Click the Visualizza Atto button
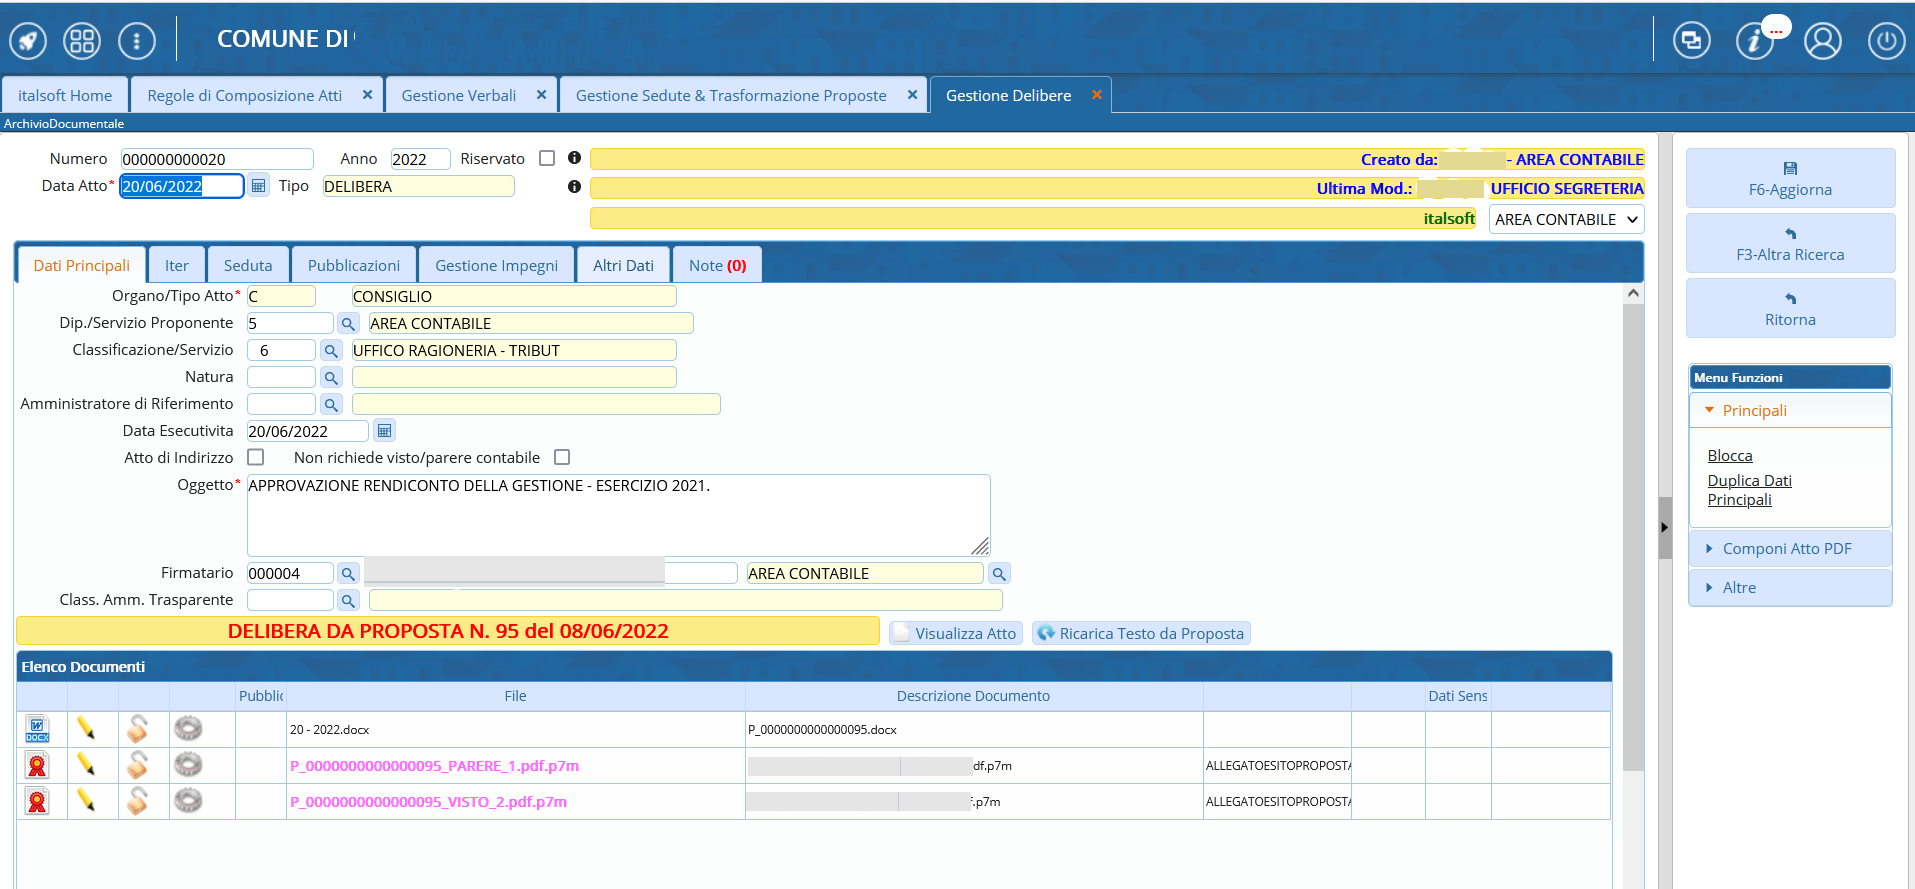Image resolution: width=1915 pixels, height=889 pixels. tap(956, 634)
